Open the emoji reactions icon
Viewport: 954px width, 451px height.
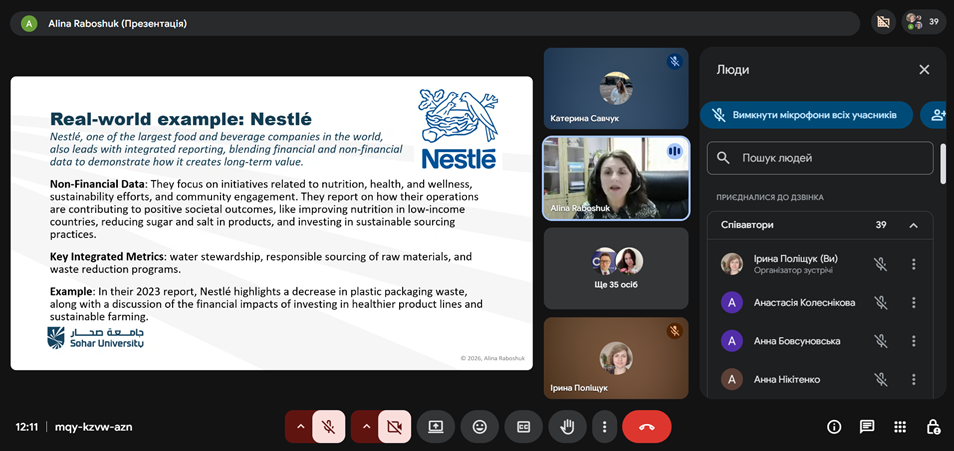[x=479, y=427]
